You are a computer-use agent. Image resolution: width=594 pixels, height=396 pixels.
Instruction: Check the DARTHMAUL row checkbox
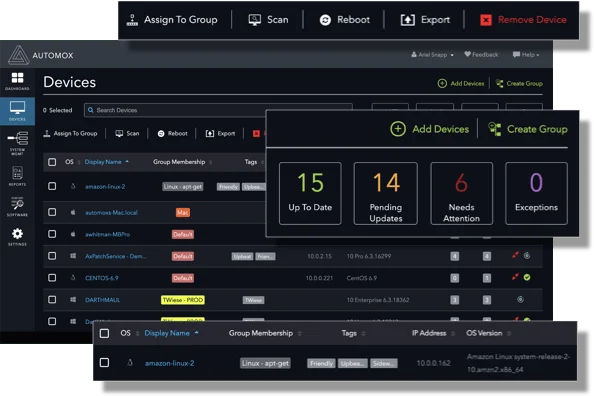[x=52, y=300]
